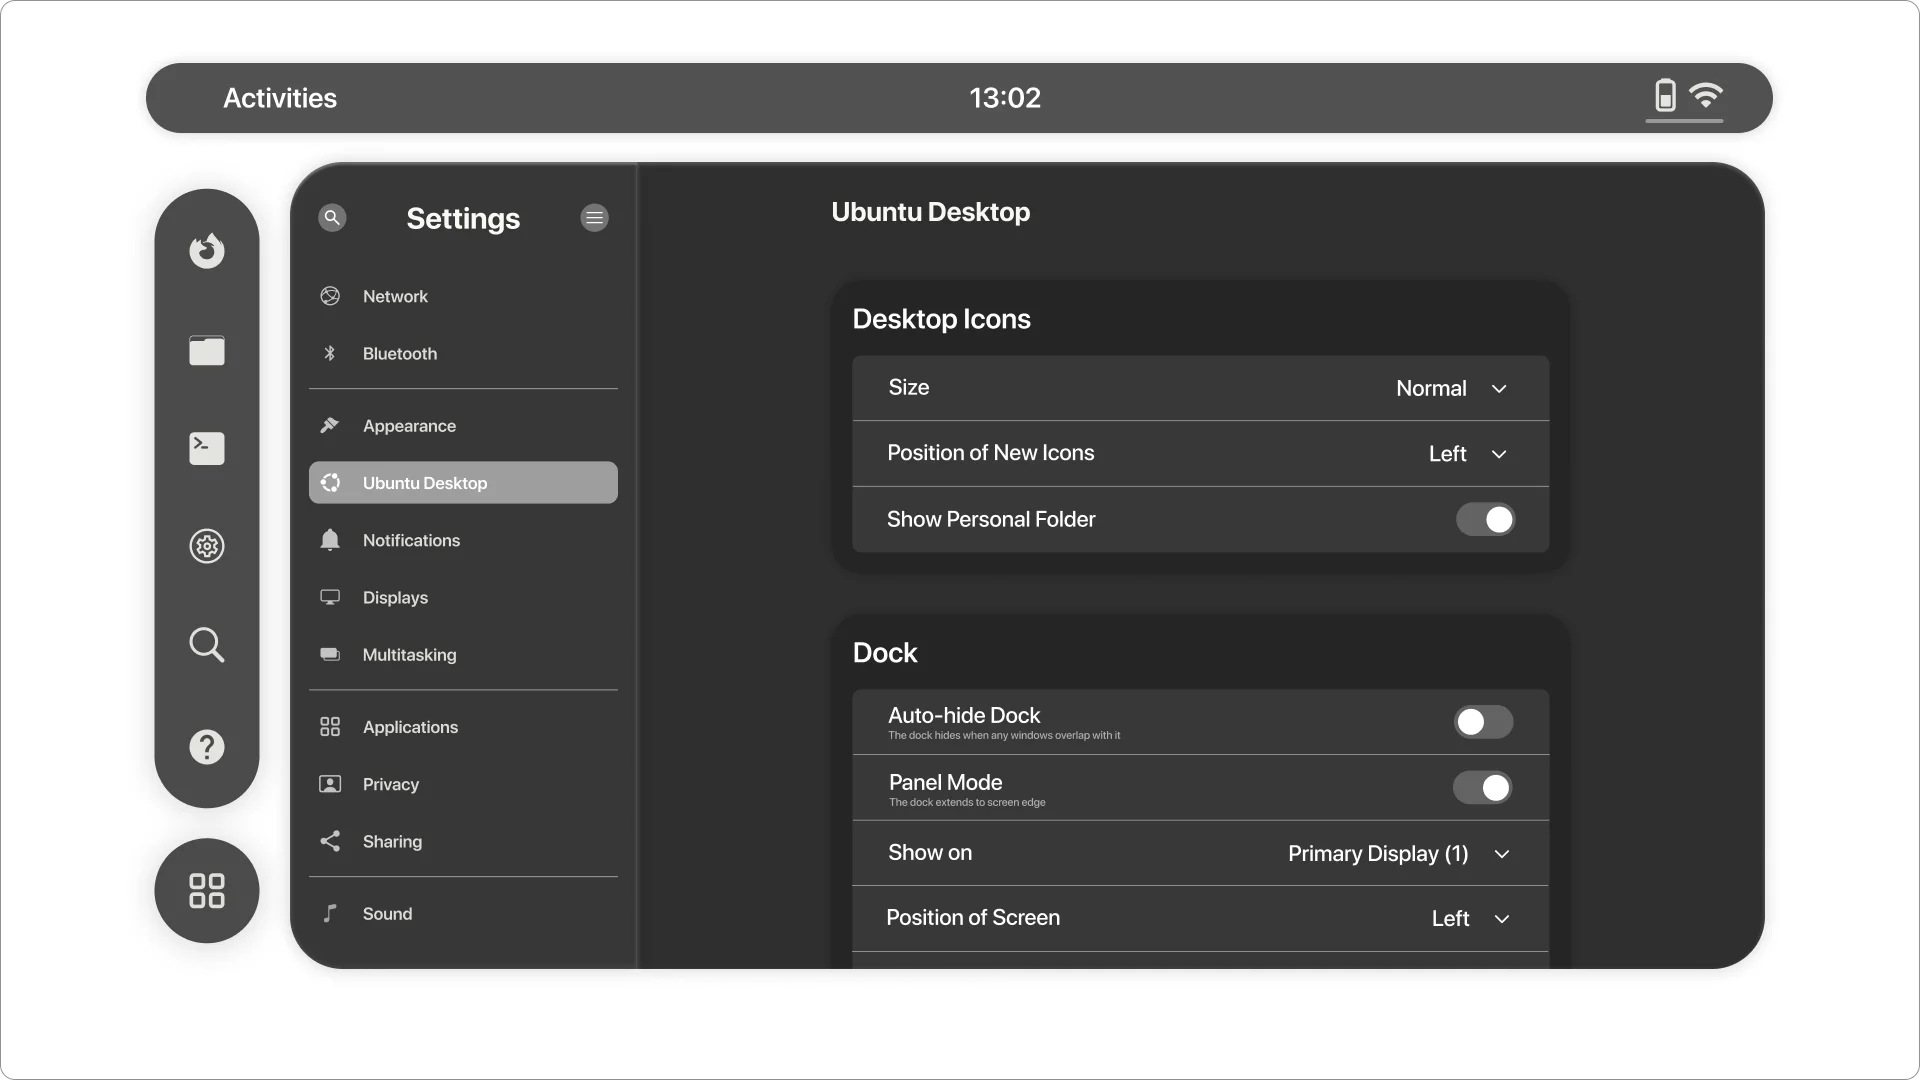
Task: Click the magnifier search icon in dock
Action: tap(207, 645)
